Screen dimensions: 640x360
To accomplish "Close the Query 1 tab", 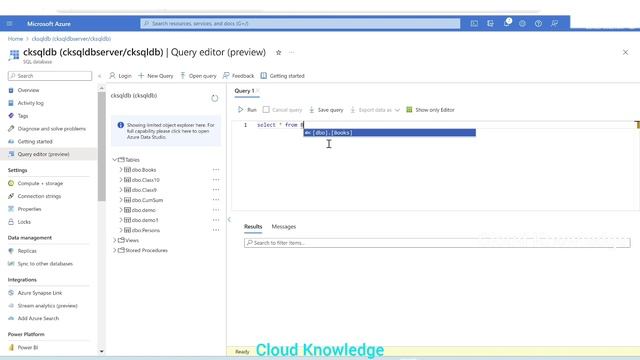I will pyautogui.click(x=258, y=91).
